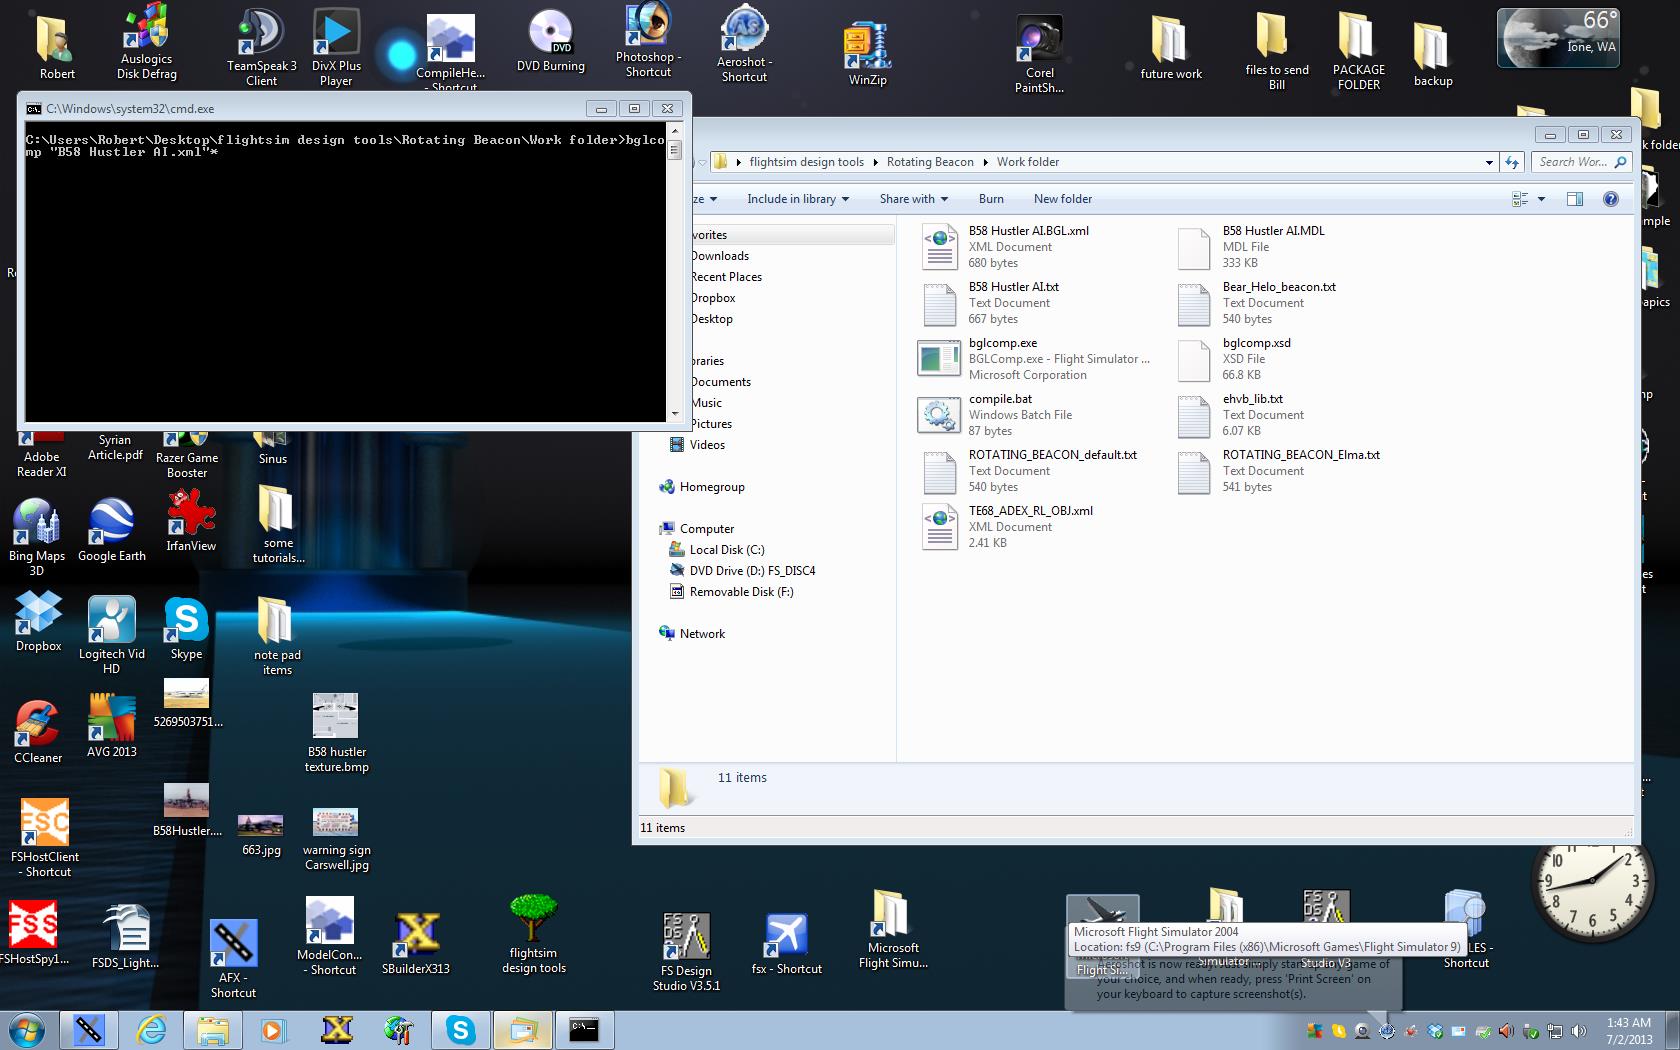
Task: Select Local Disk (C:) in Explorer
Action: [727, 550]
